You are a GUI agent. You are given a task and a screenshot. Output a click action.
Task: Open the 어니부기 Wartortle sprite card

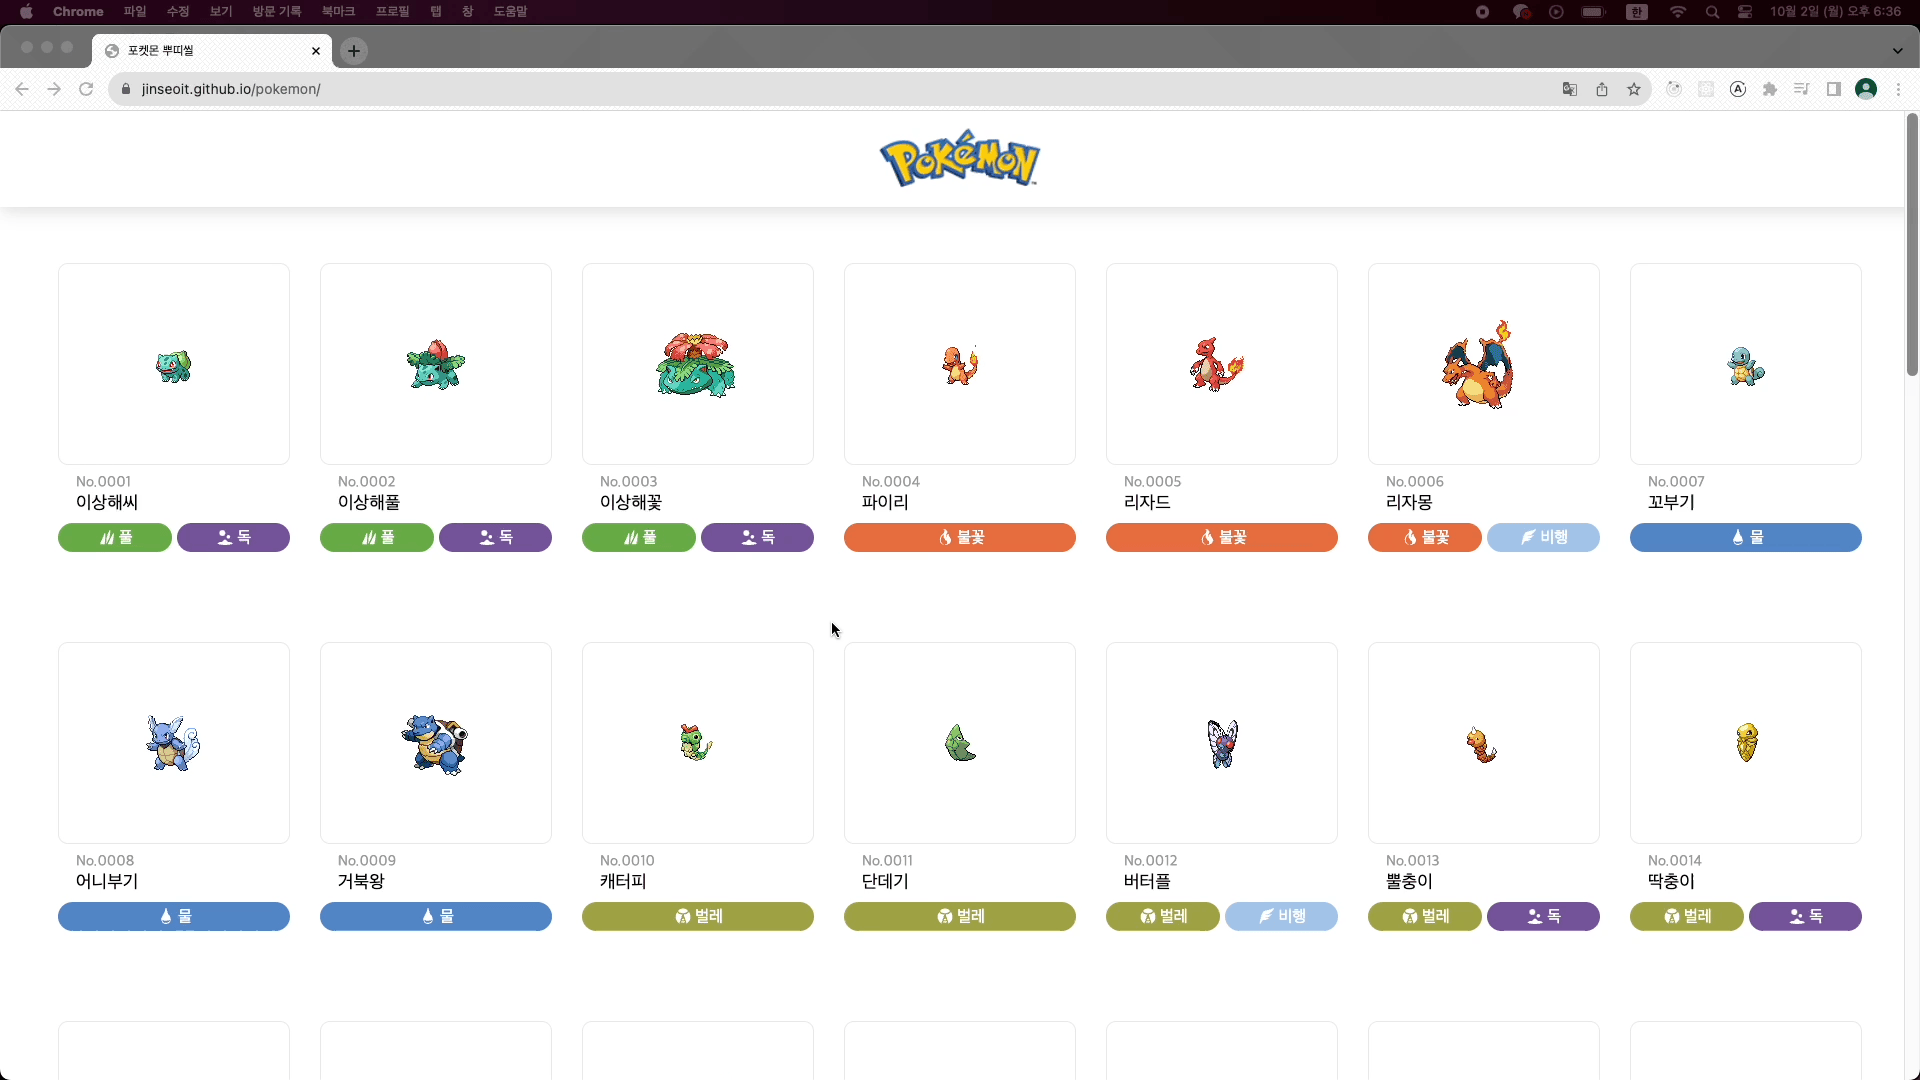click(174, 743)
